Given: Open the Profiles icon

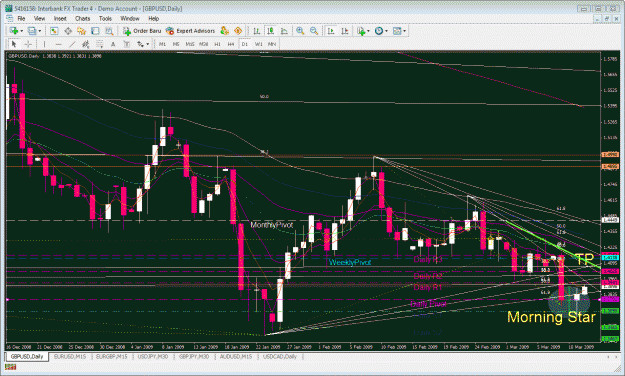Looking at the screenshot, I should (x=32, y=31).
